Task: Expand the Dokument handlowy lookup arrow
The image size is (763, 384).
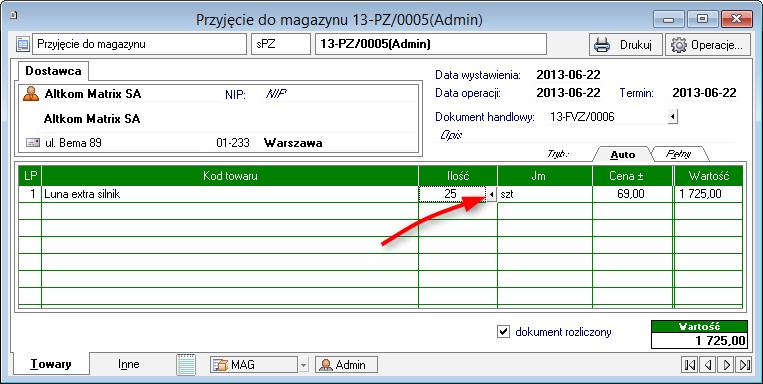Action: [672, 117]
